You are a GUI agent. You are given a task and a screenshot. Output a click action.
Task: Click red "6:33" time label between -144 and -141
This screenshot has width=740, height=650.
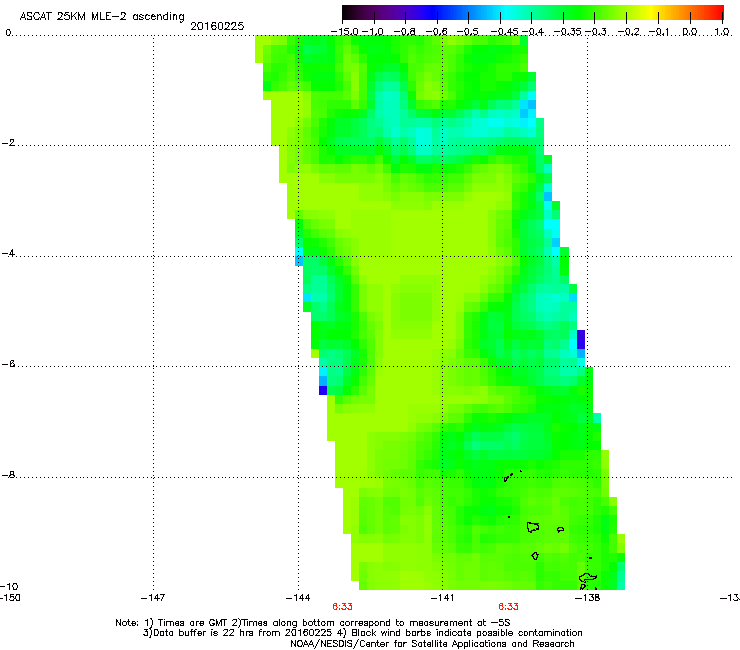pos(342,607)
